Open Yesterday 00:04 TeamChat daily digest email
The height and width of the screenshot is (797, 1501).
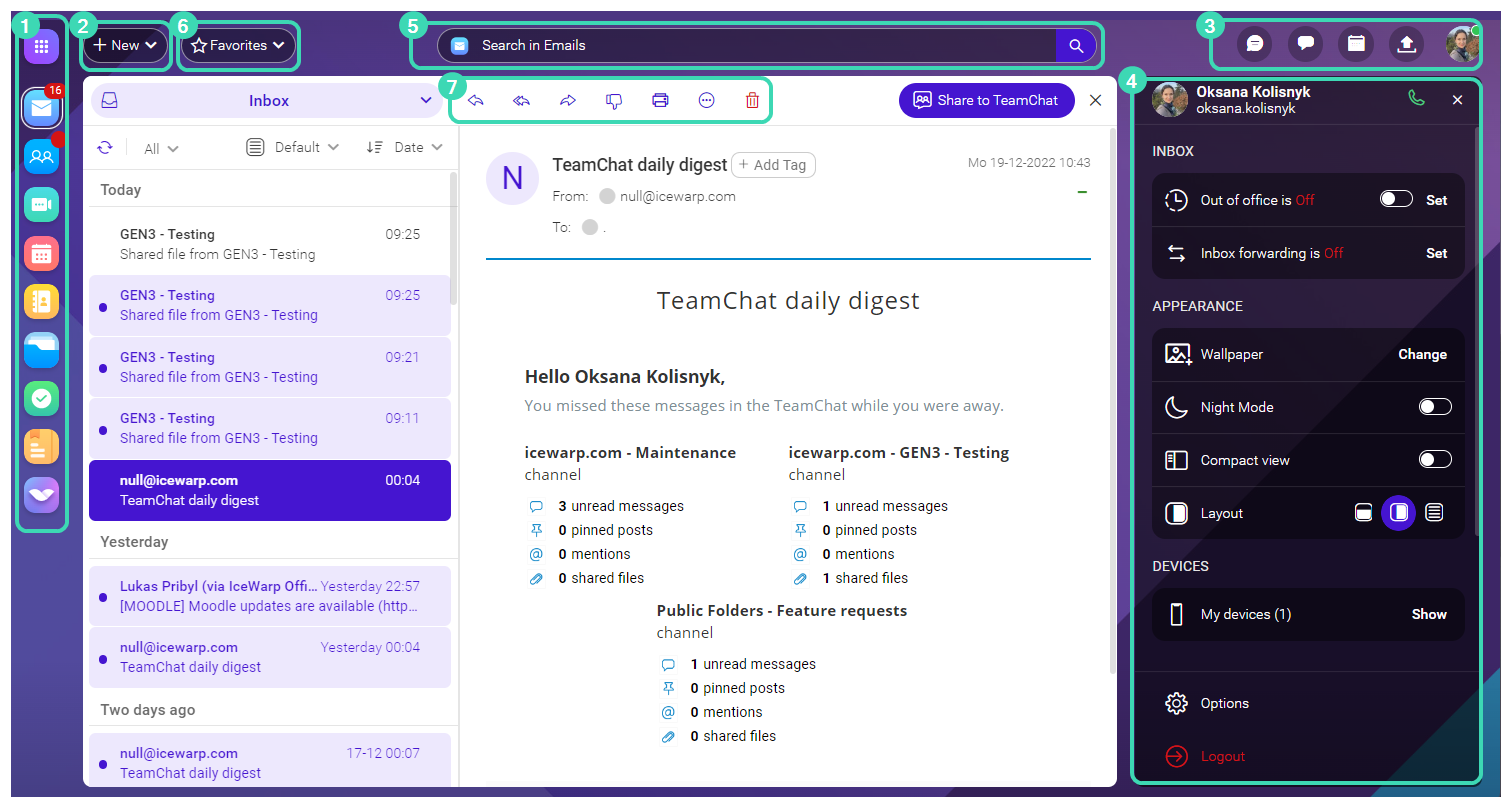[270, 657]
